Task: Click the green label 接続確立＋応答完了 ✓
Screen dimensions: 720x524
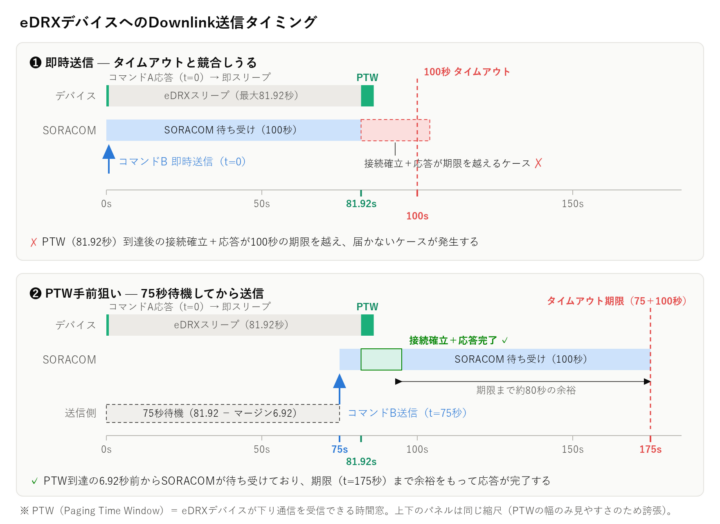Action: point(459,340)
